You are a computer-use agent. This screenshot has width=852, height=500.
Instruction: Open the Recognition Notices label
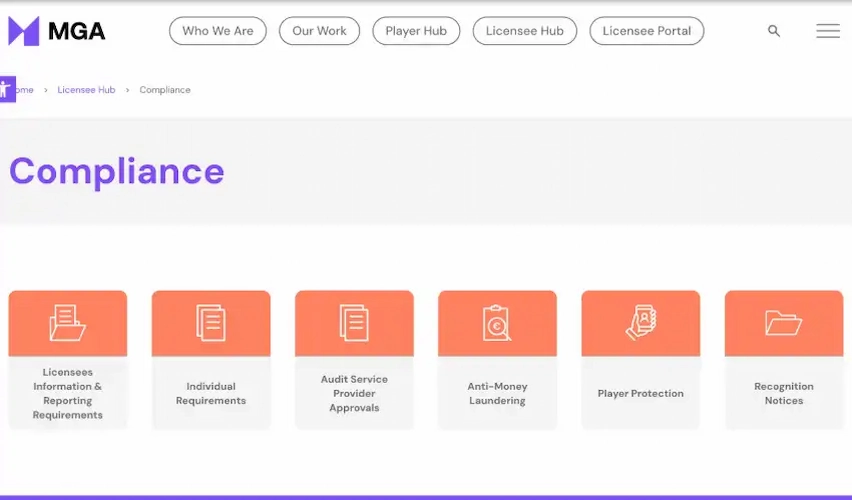(x=784, y=393)
